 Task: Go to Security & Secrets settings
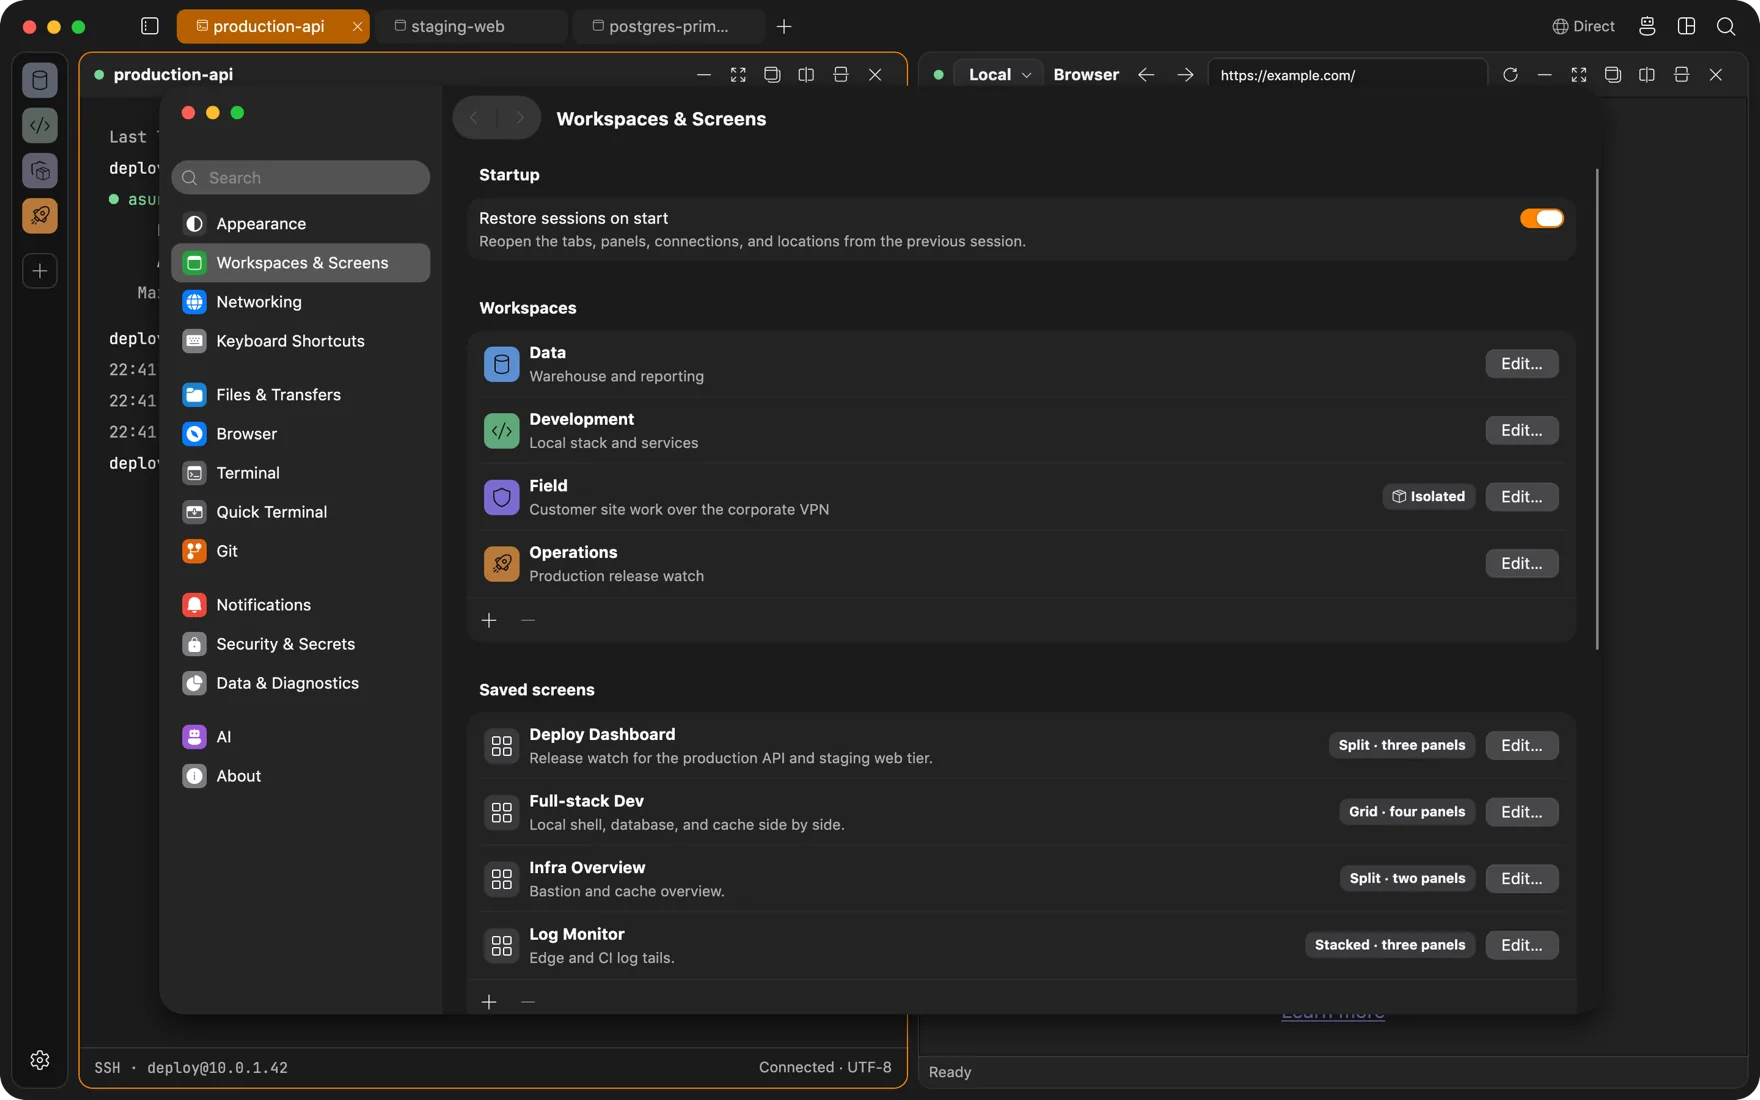coord(301,644)
